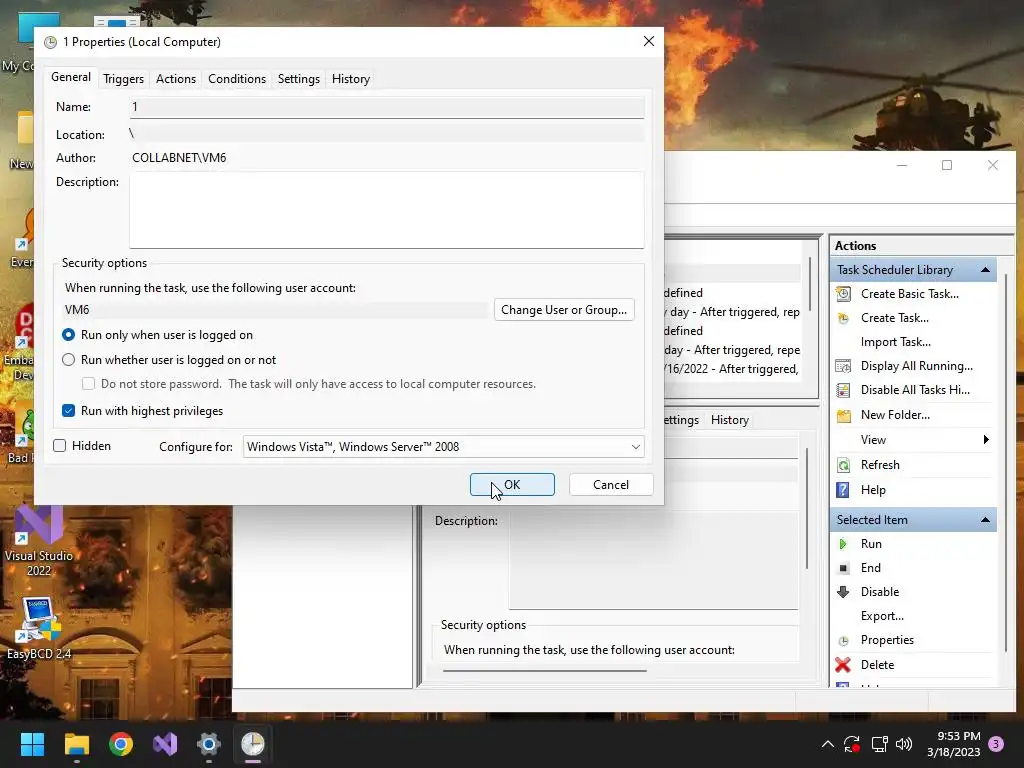This screenshot has width=1024, height=768.
Task: Click the Disable All Tasks History icon
Action: pos(843,390)
